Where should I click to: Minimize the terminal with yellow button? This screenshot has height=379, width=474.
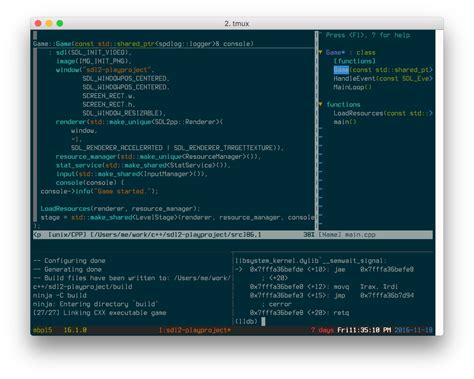(x=49, y=23)
